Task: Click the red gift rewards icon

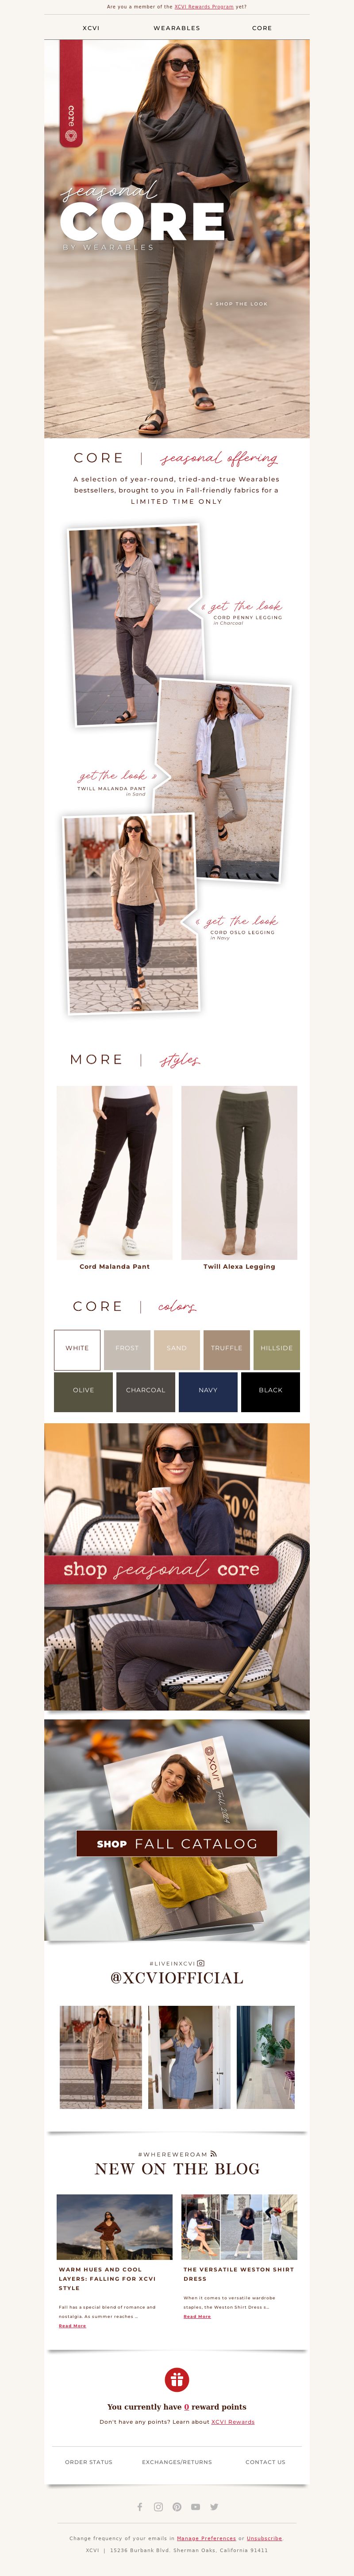Action: pos(177,2379)
